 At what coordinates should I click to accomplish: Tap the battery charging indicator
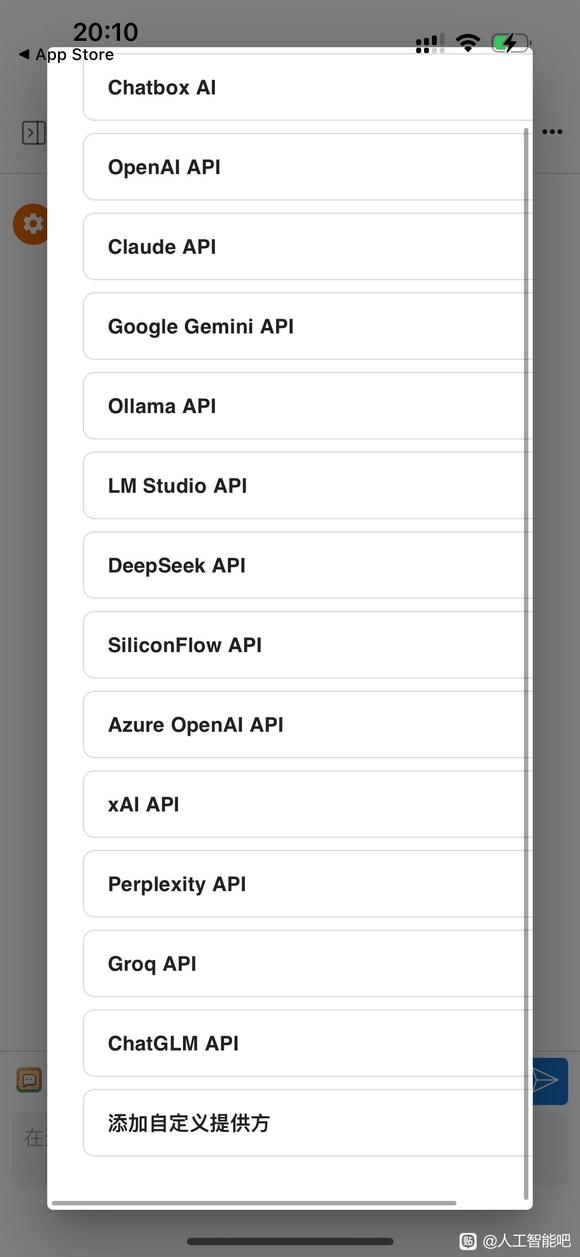[510, 43]
